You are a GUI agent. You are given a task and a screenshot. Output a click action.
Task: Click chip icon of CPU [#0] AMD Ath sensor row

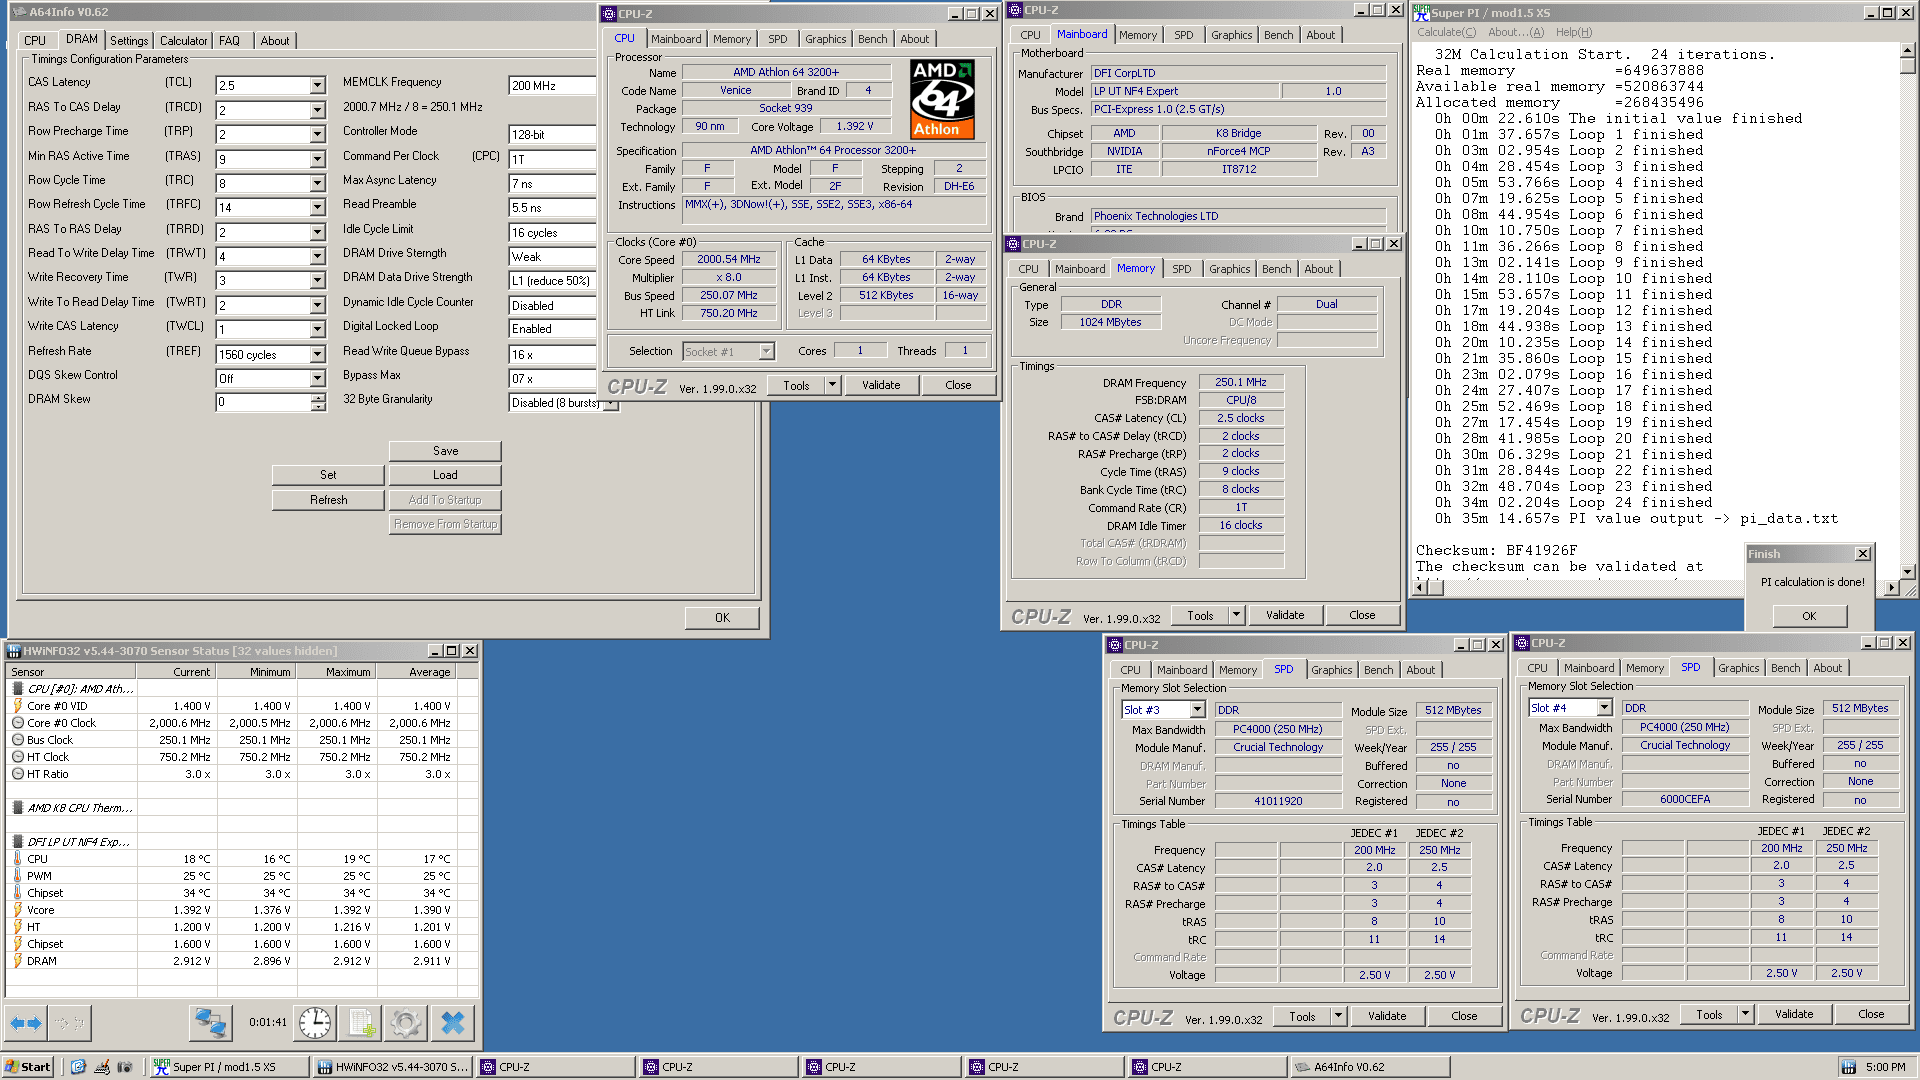click(17, 689)
